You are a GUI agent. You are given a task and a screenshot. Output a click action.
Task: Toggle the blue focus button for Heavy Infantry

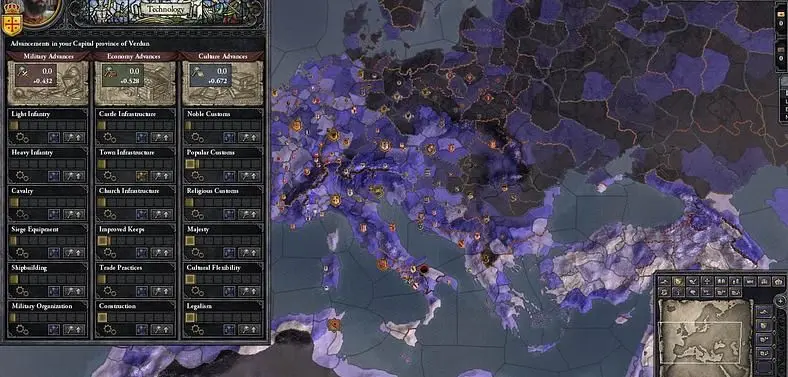(54, 176)
